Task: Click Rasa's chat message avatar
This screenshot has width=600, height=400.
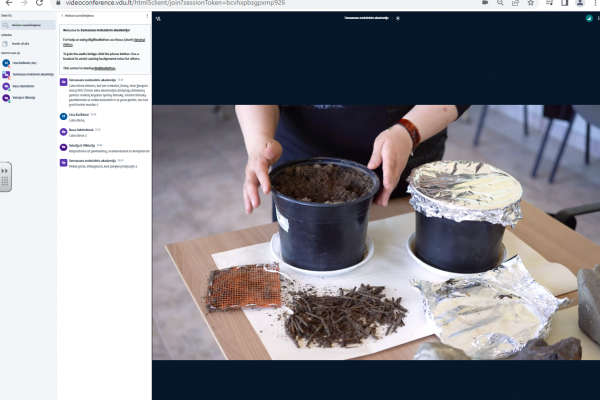Action: pos(64,132)
